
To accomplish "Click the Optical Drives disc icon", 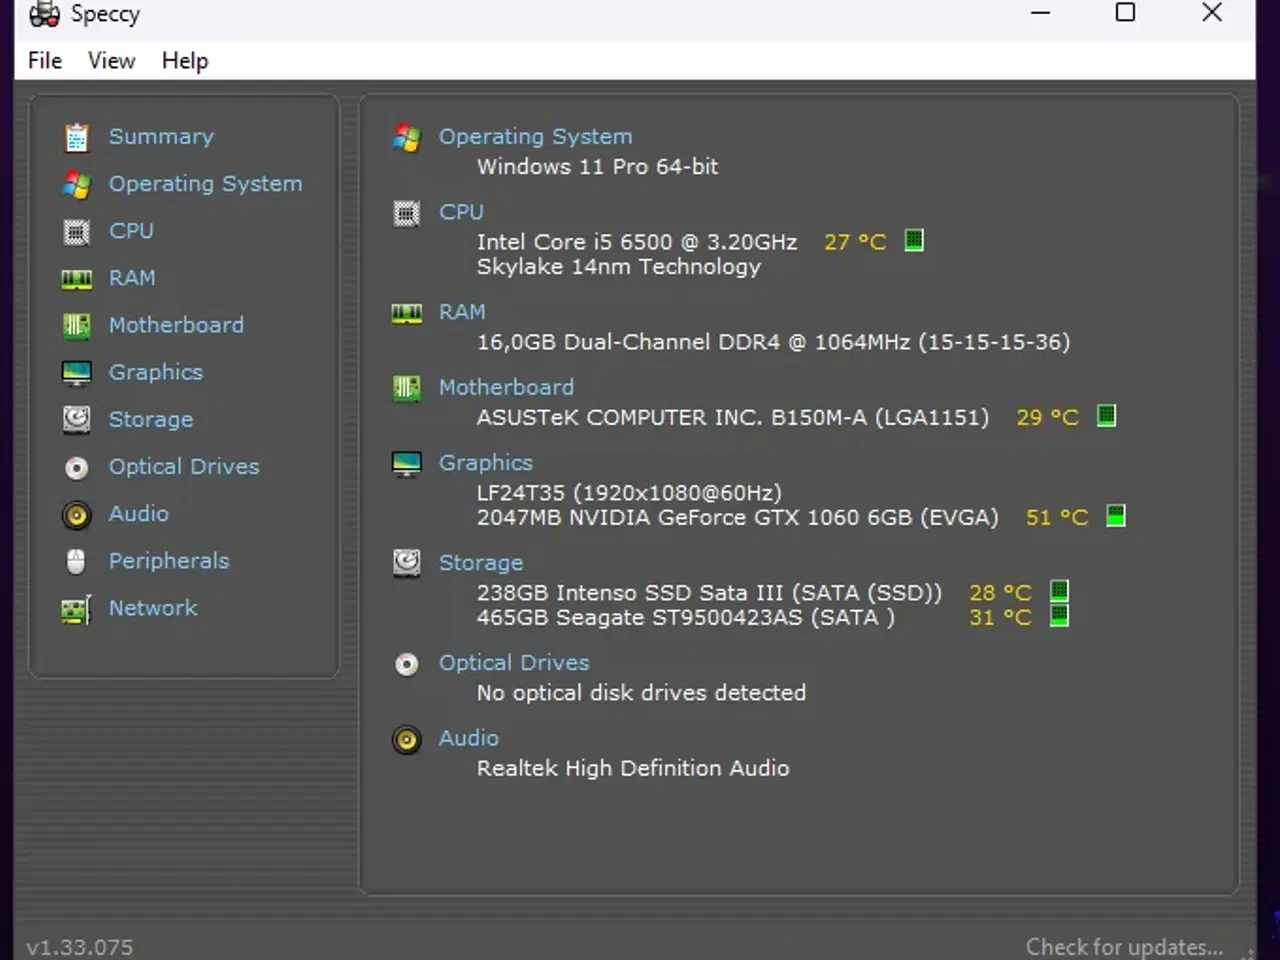I will point(76,466).
